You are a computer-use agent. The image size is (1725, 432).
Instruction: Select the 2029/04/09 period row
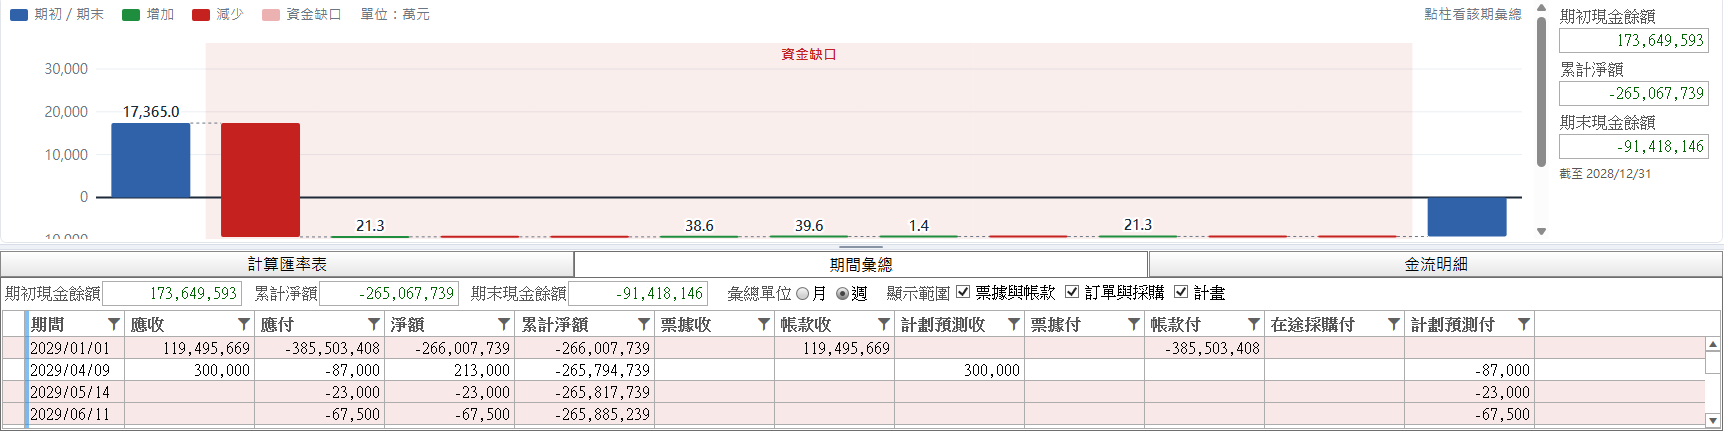pyautogui.click(x=853, y=370)
